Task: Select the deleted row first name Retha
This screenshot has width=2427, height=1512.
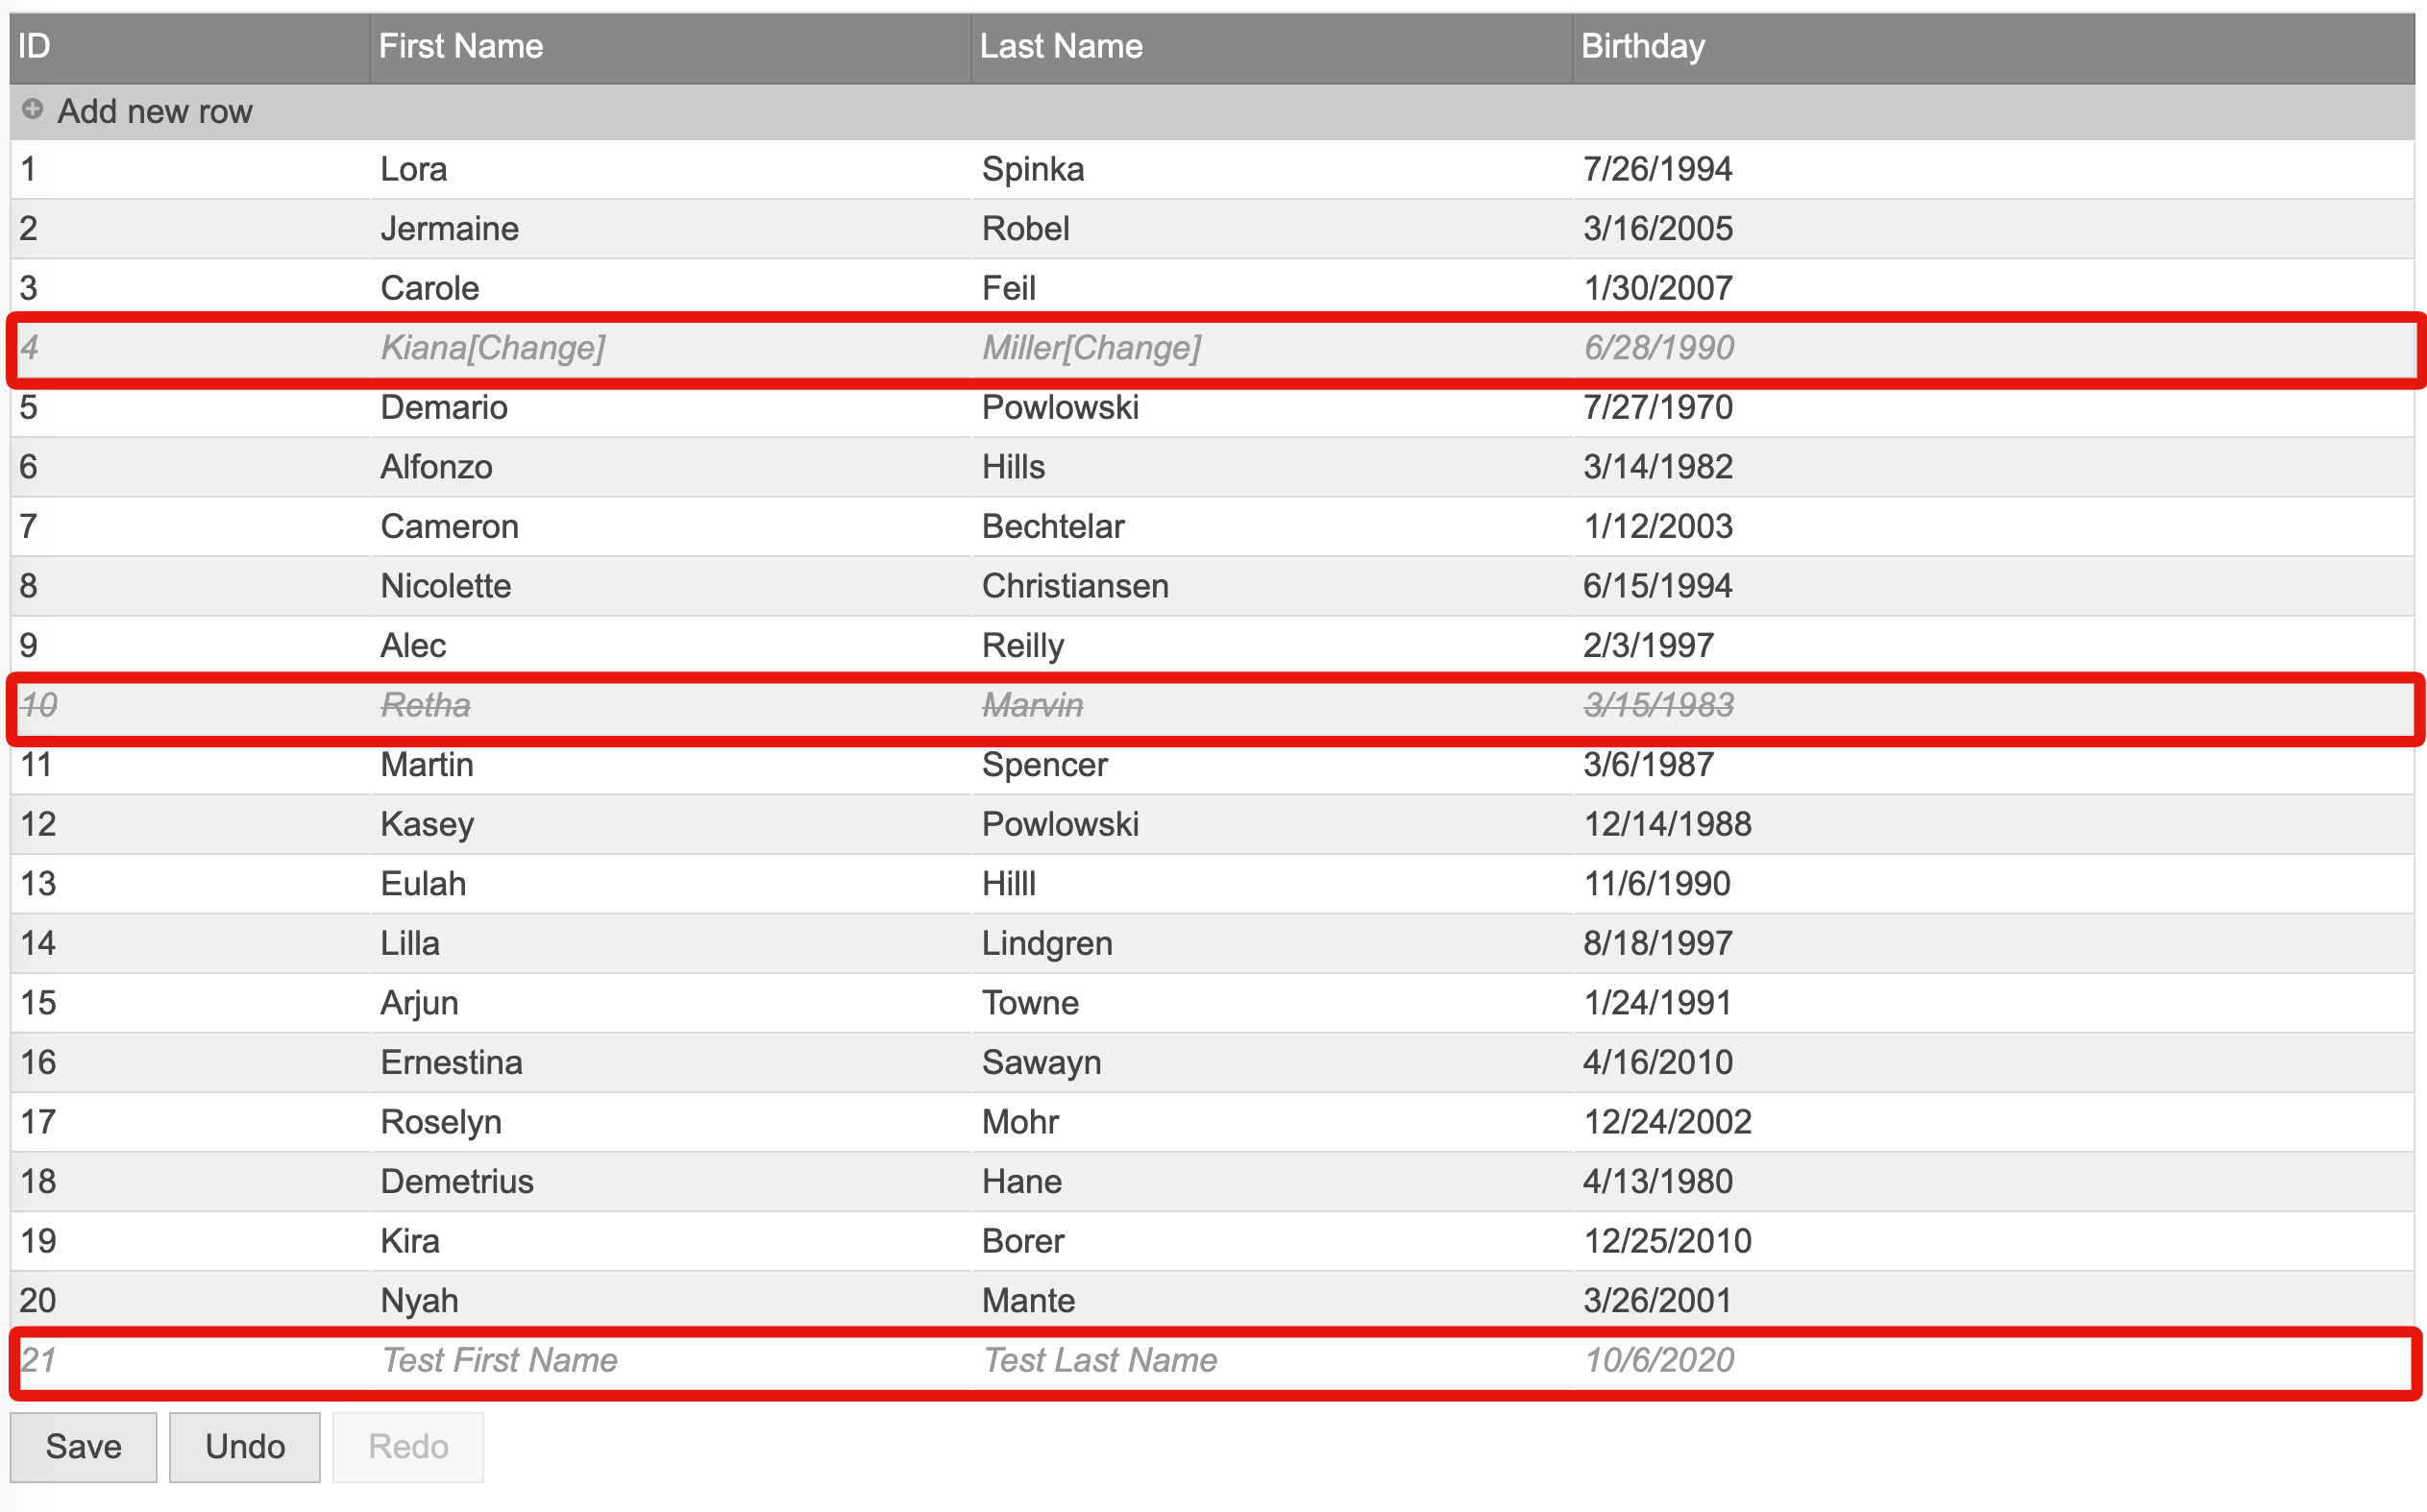Action: pyautogui.click(x=426, y=705)
